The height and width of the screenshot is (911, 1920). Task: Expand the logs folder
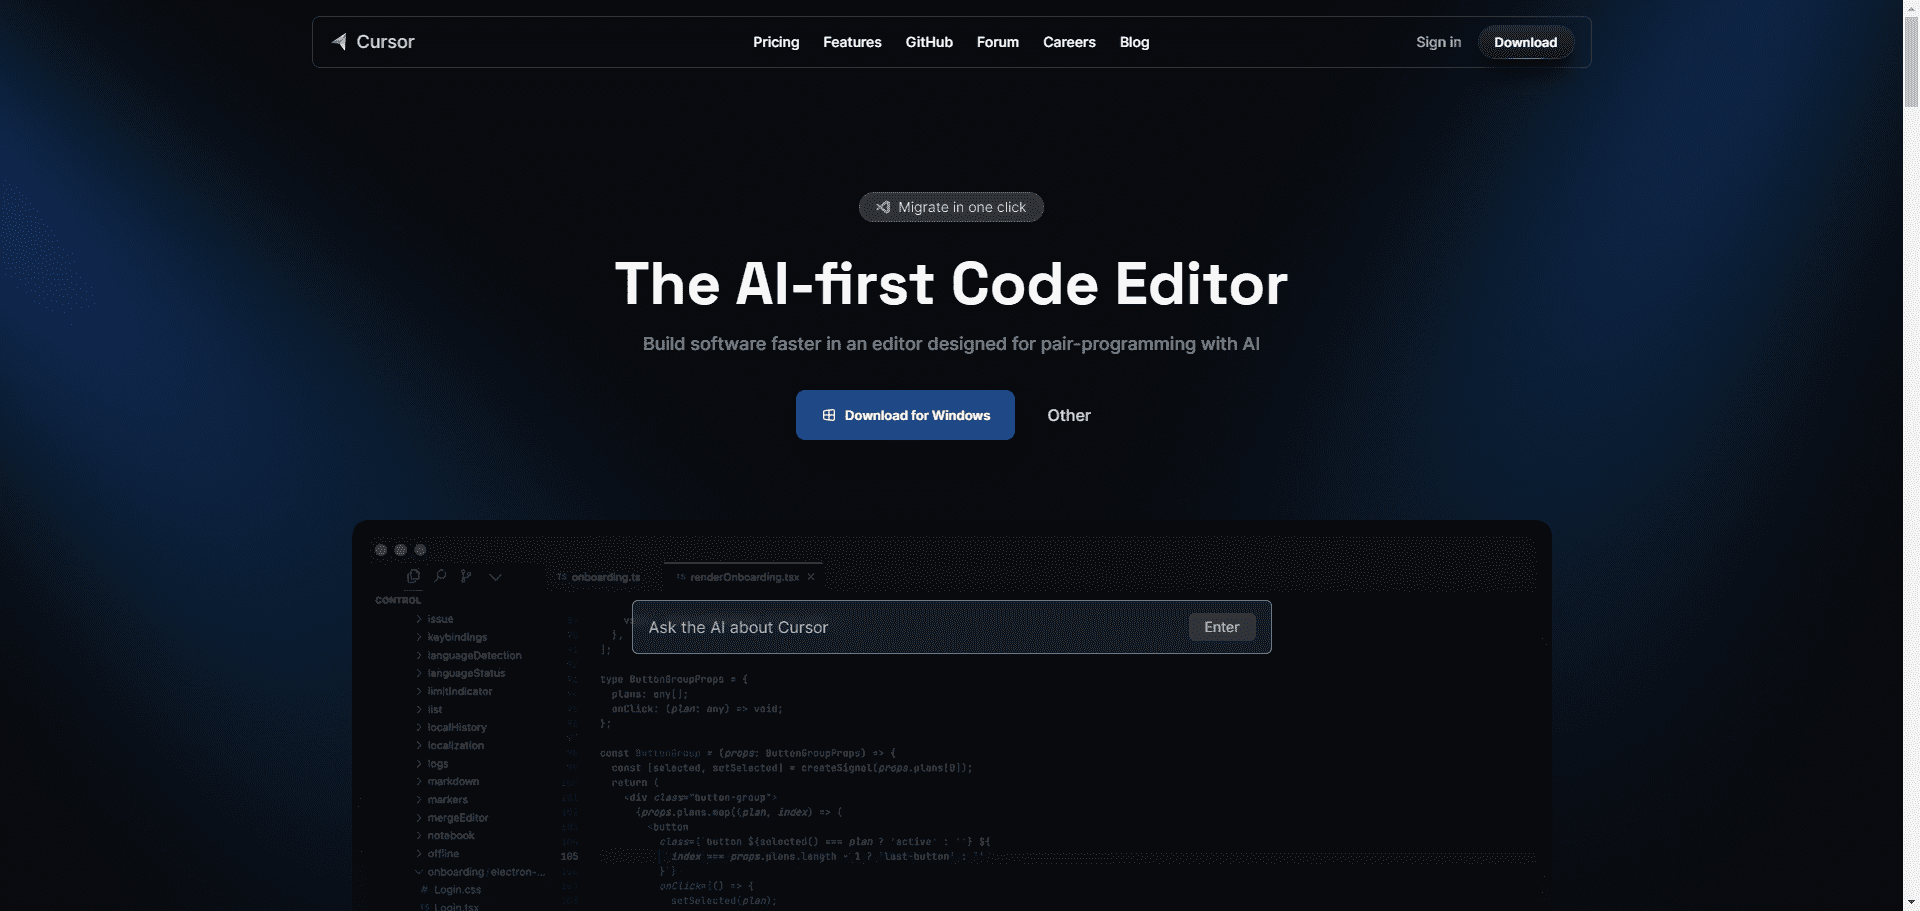(x=432, y=763)
